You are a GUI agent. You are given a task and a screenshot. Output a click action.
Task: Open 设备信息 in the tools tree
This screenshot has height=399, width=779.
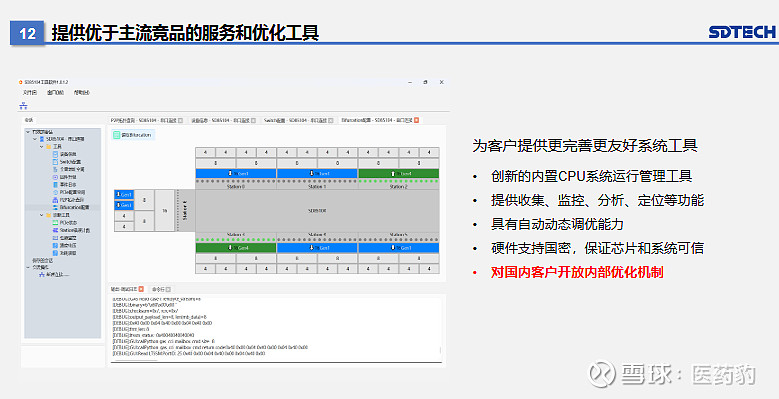[68, 155]
